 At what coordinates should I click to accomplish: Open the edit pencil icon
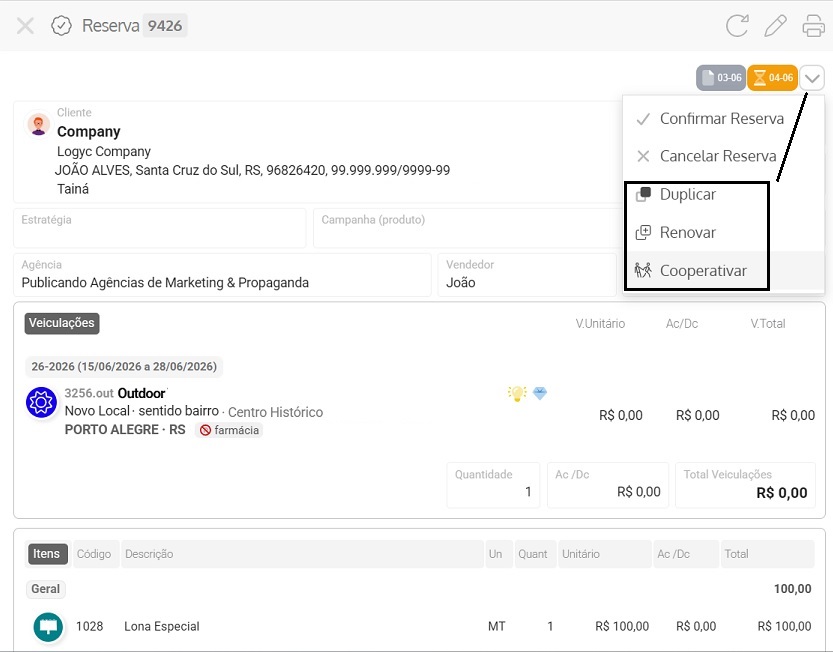[775, 26]
